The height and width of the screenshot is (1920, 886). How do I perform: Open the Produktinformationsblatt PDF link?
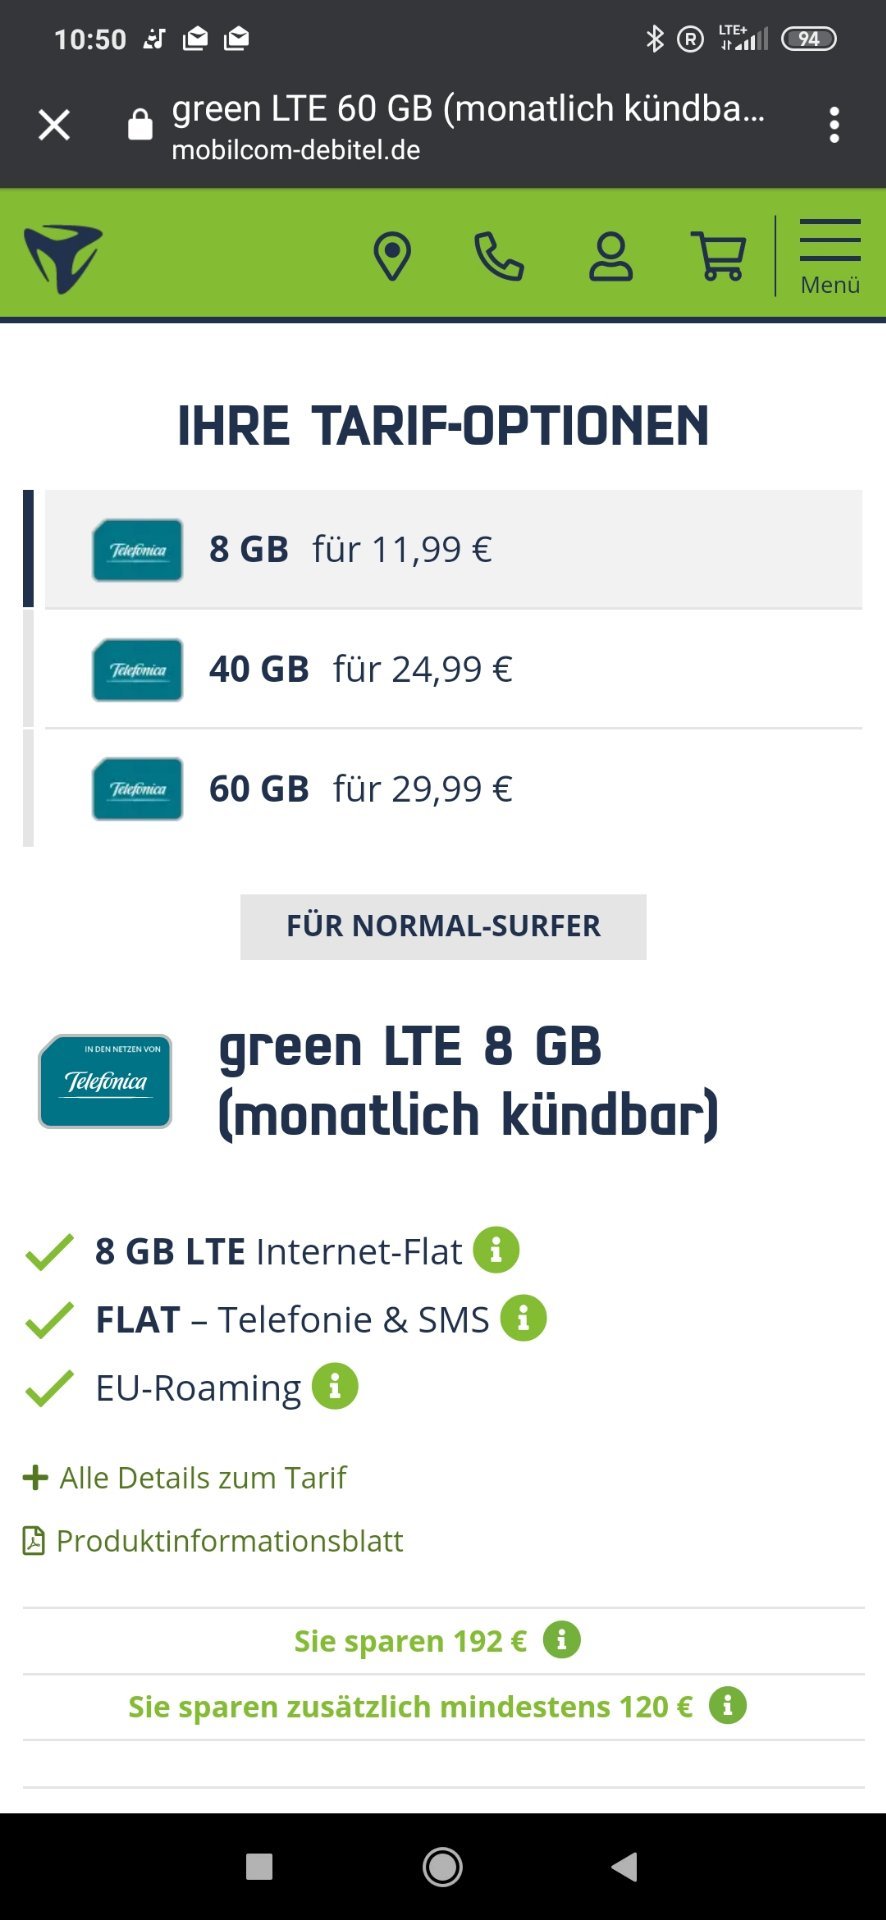[x=213, y=1540]
